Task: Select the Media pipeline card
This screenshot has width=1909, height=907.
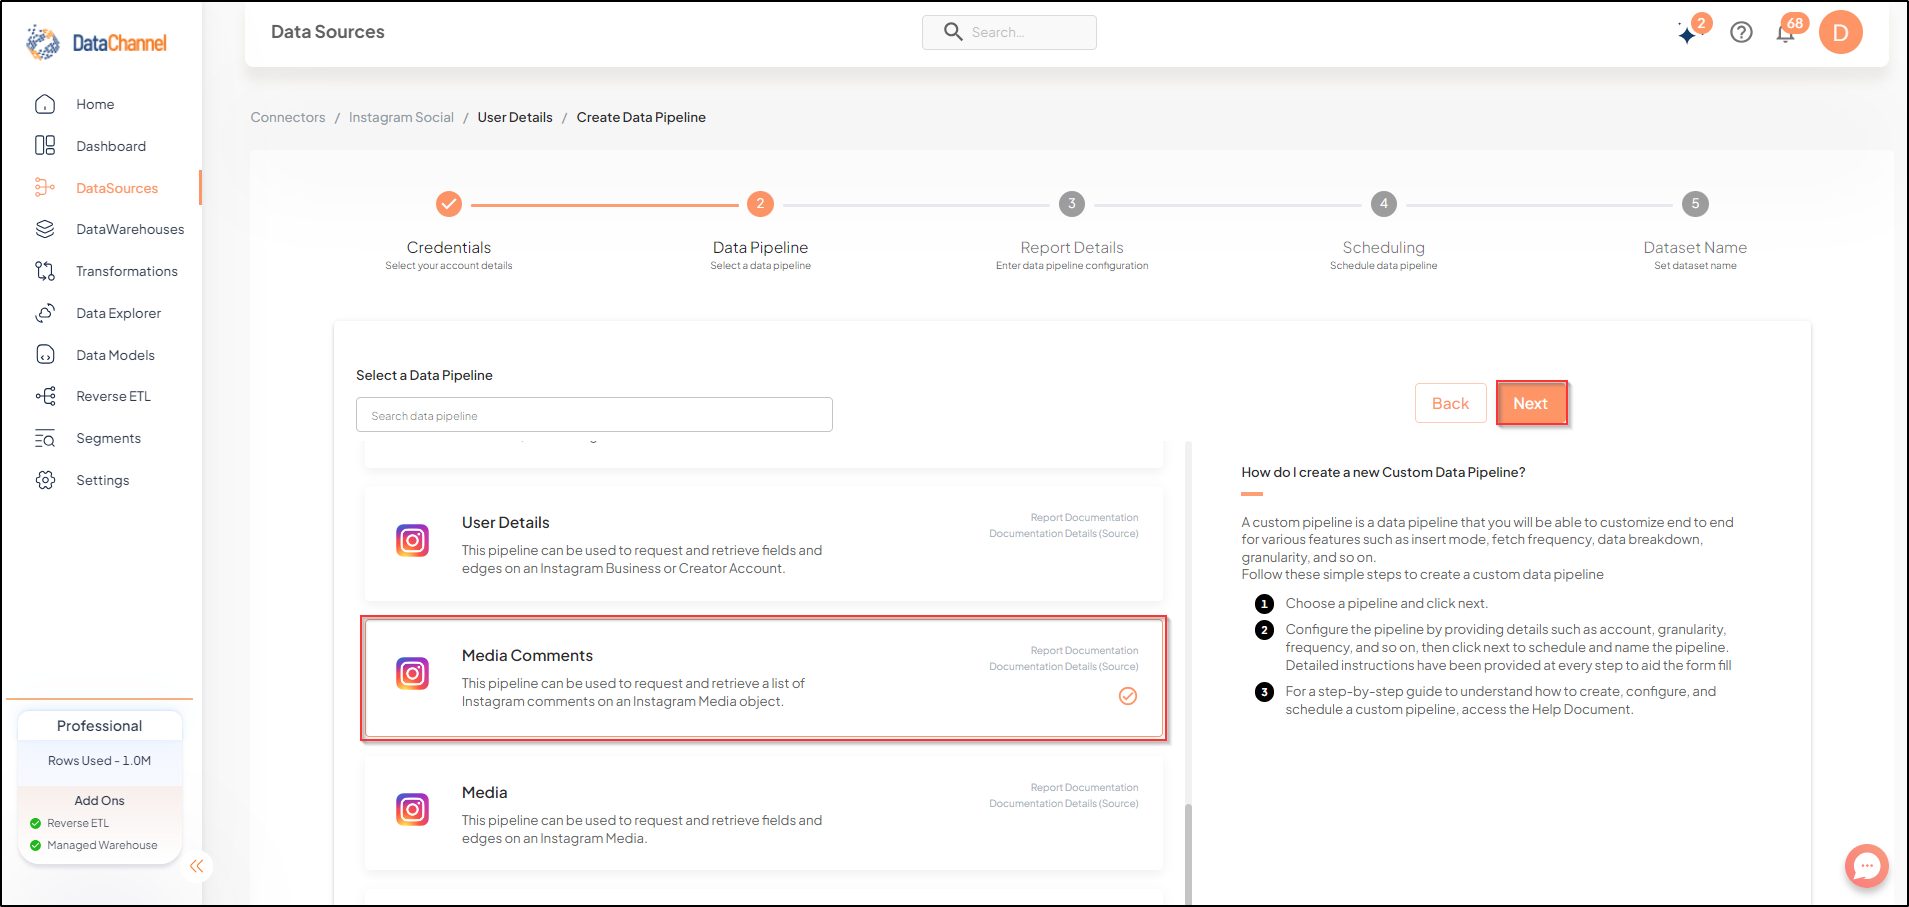Action: [x=764, y=813]
